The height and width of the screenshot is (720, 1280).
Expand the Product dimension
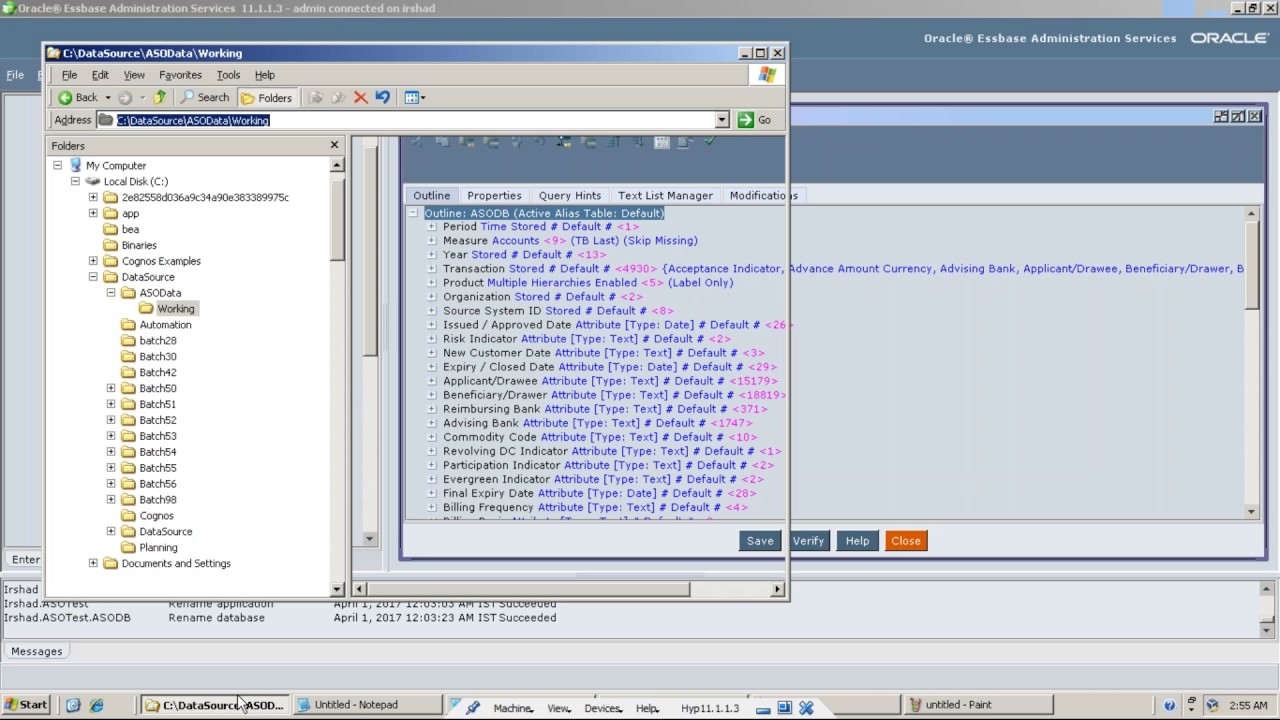[x=432, y=283]
